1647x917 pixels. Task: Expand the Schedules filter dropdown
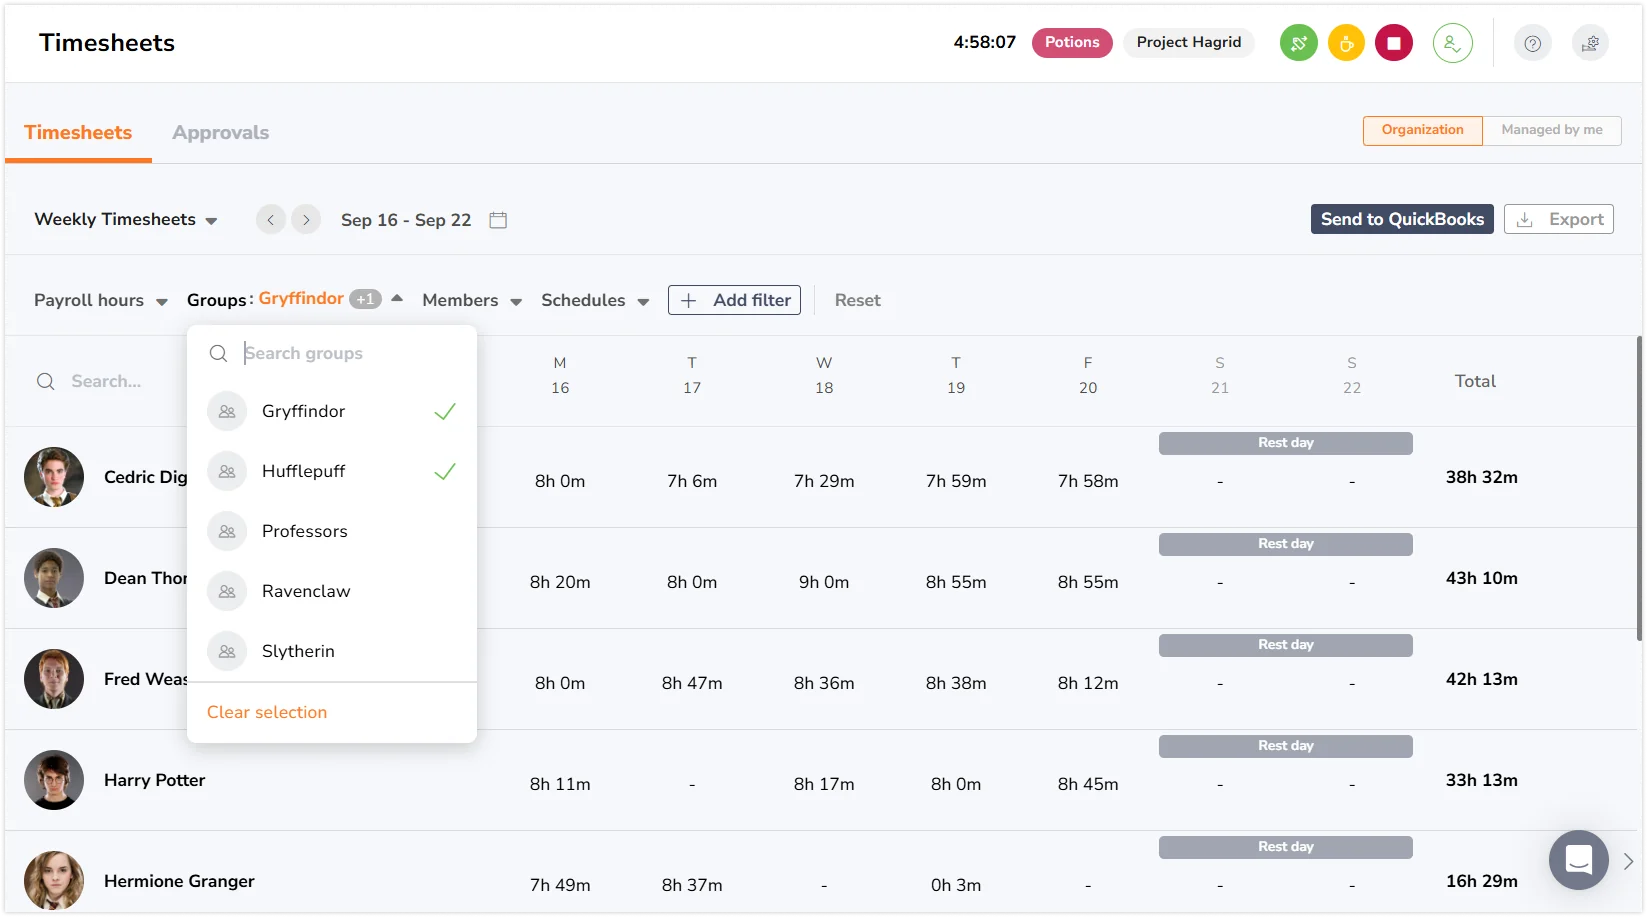point(595,301)
